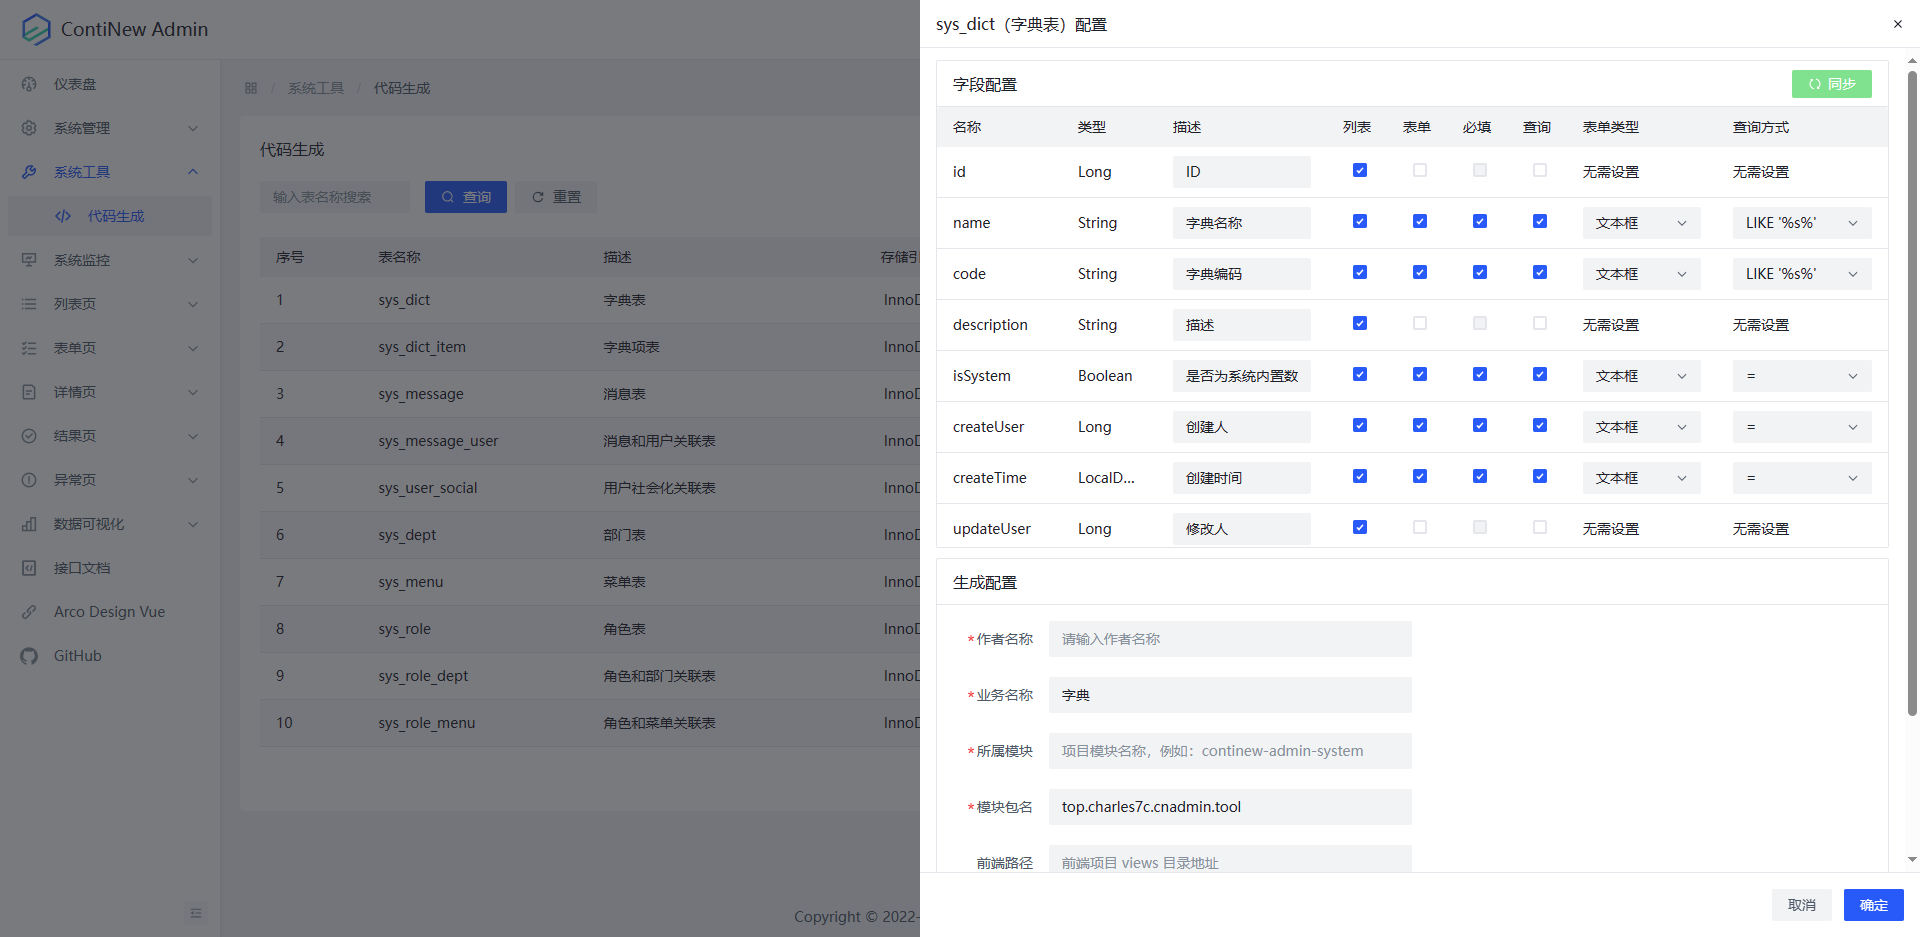
Task: Uncheck the 列表 checkbox for updateUser field
Action: 1359,527
